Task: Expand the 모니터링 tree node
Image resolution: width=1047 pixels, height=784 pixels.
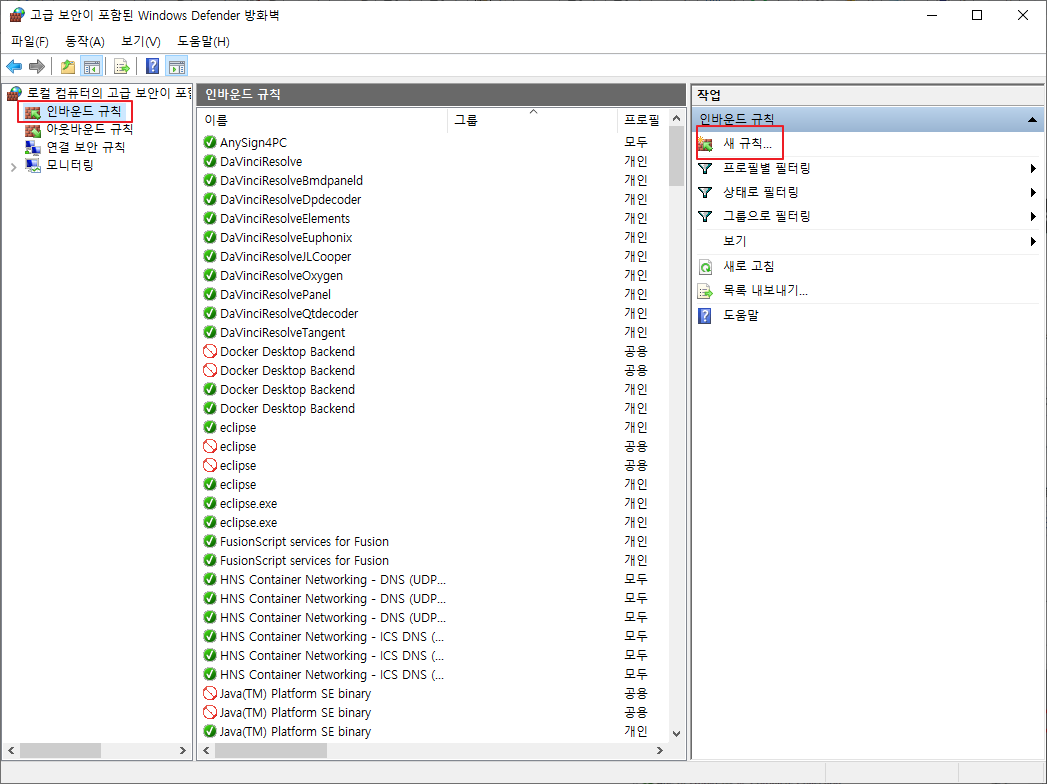Action: pos(13,166)
